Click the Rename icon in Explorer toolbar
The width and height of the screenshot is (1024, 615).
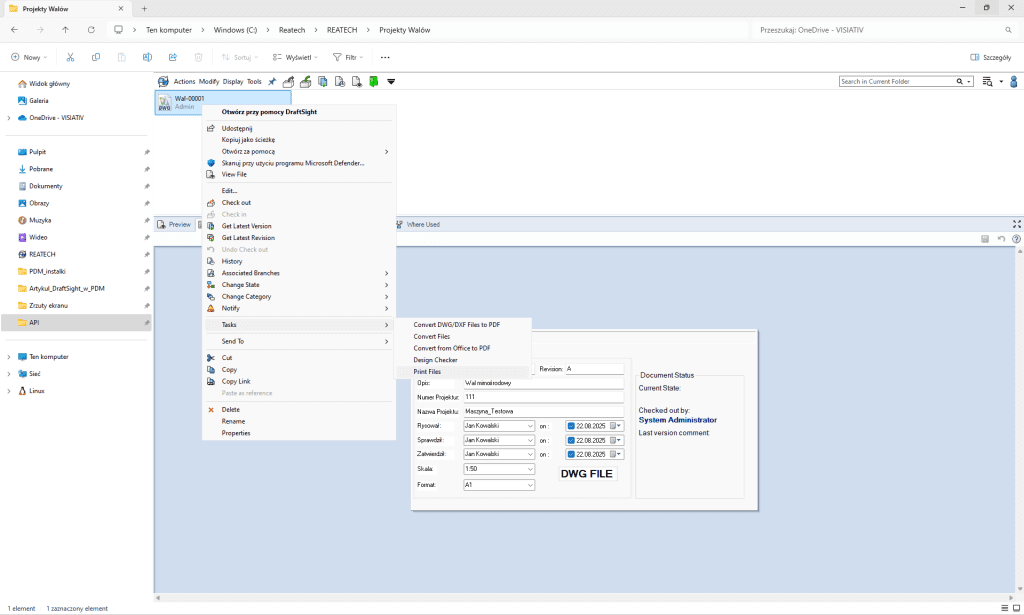click(x=147, y=57)
